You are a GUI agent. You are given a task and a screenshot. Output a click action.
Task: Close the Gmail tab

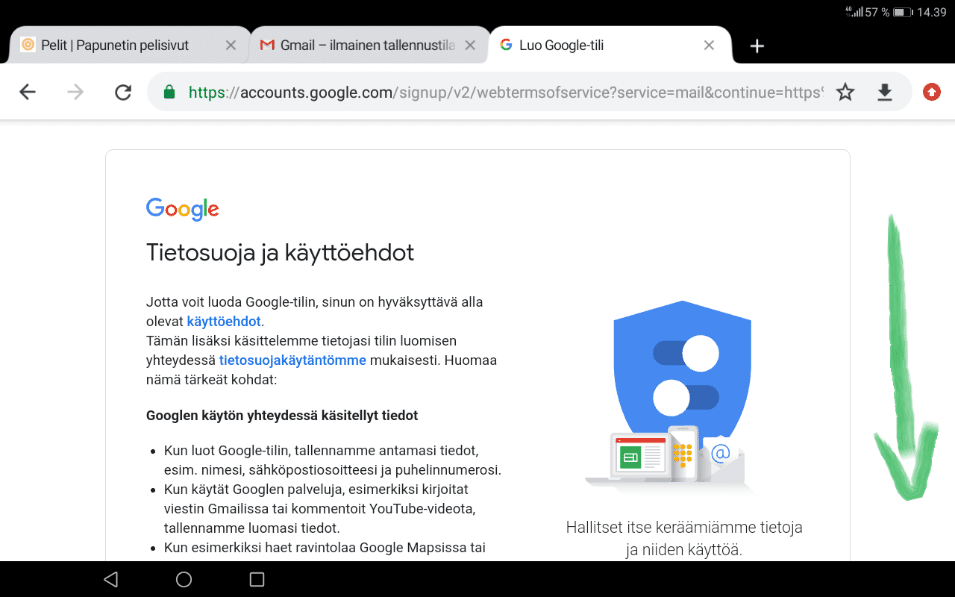[x=470, y=45]
